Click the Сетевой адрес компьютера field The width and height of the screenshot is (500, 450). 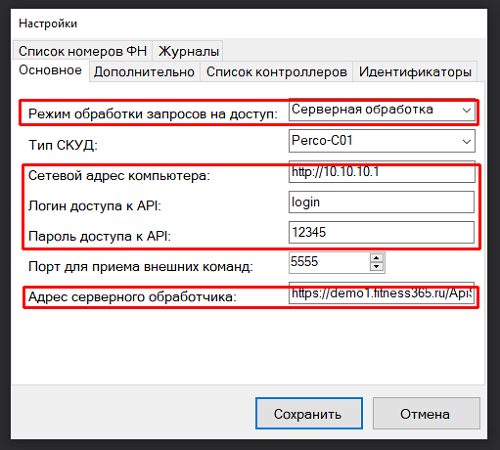pos(382,172)
